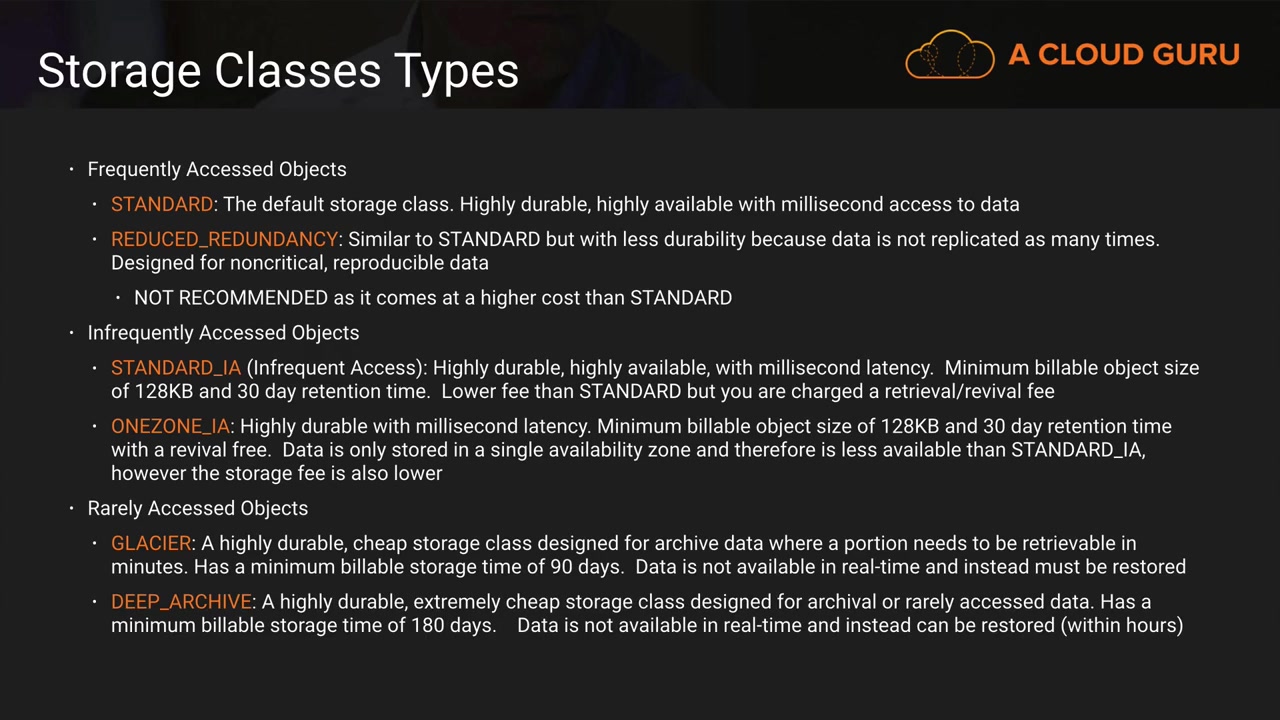Image resolution: width=1280 pixels, height=720 pixels.
Task: Click the orange STANDARD class label
Action: [x=161, y=204]
